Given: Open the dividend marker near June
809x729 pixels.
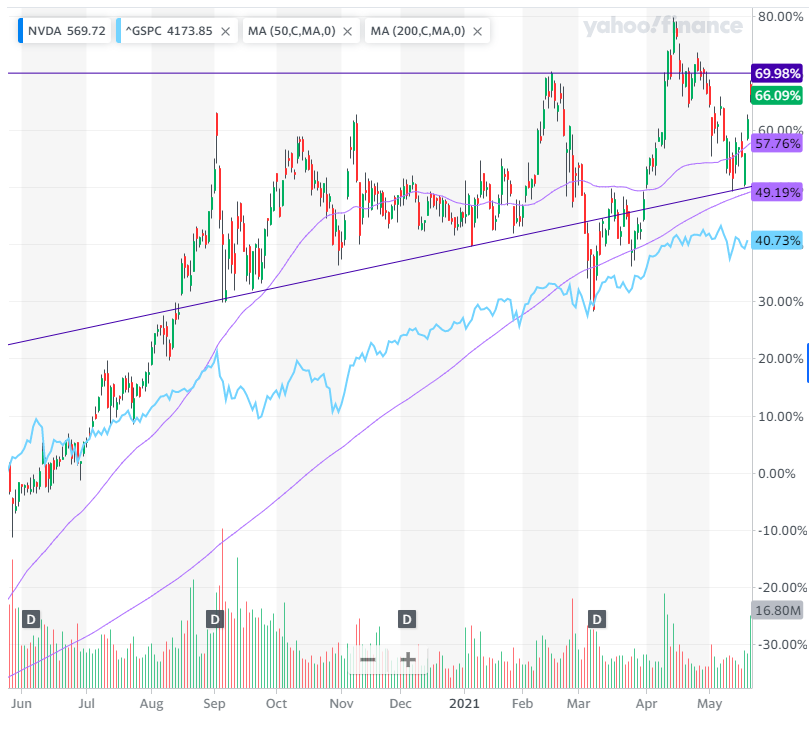Looking at the screenshot, I should coord(31,619).
